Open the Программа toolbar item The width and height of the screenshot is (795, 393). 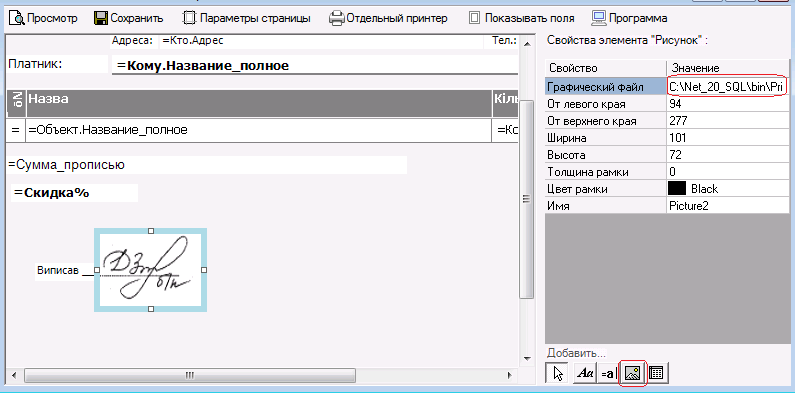(629, 19)
